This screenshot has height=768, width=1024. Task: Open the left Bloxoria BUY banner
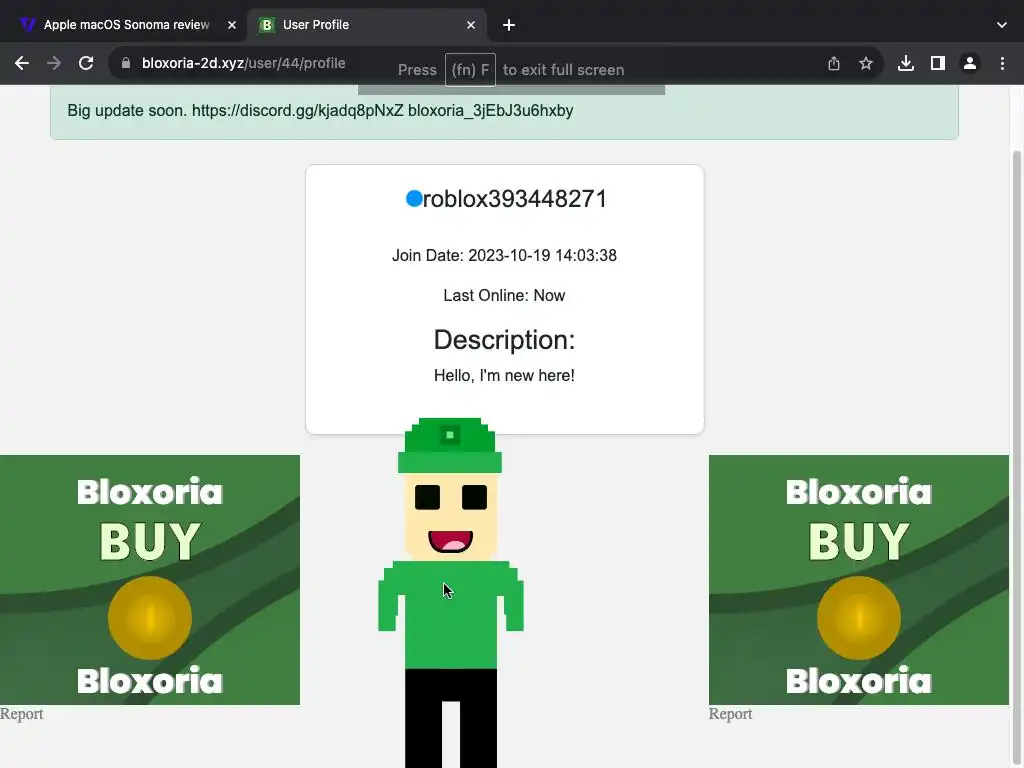coord(150,580)
